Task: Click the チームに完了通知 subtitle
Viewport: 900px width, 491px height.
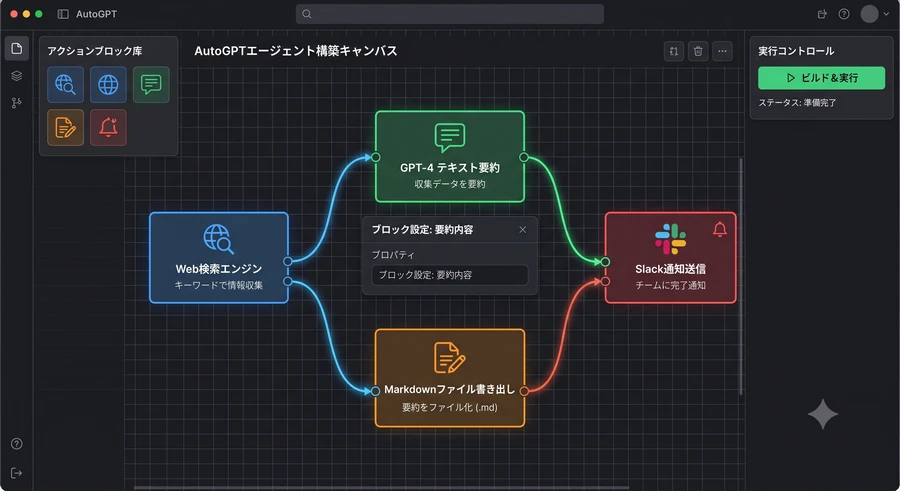Action: coord(670,285)
